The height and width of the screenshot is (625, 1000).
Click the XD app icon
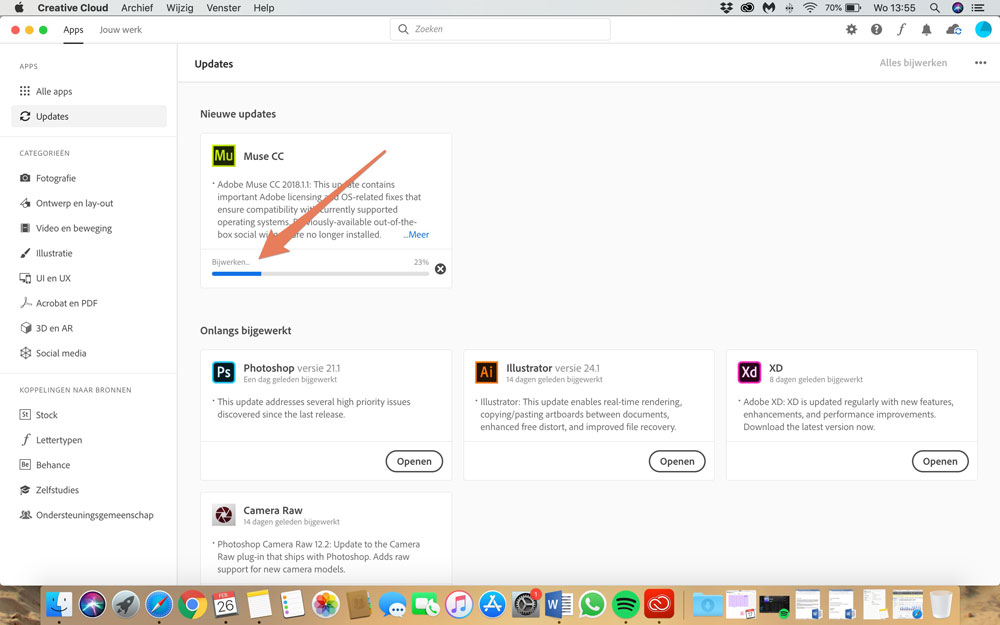click(749, 372)
